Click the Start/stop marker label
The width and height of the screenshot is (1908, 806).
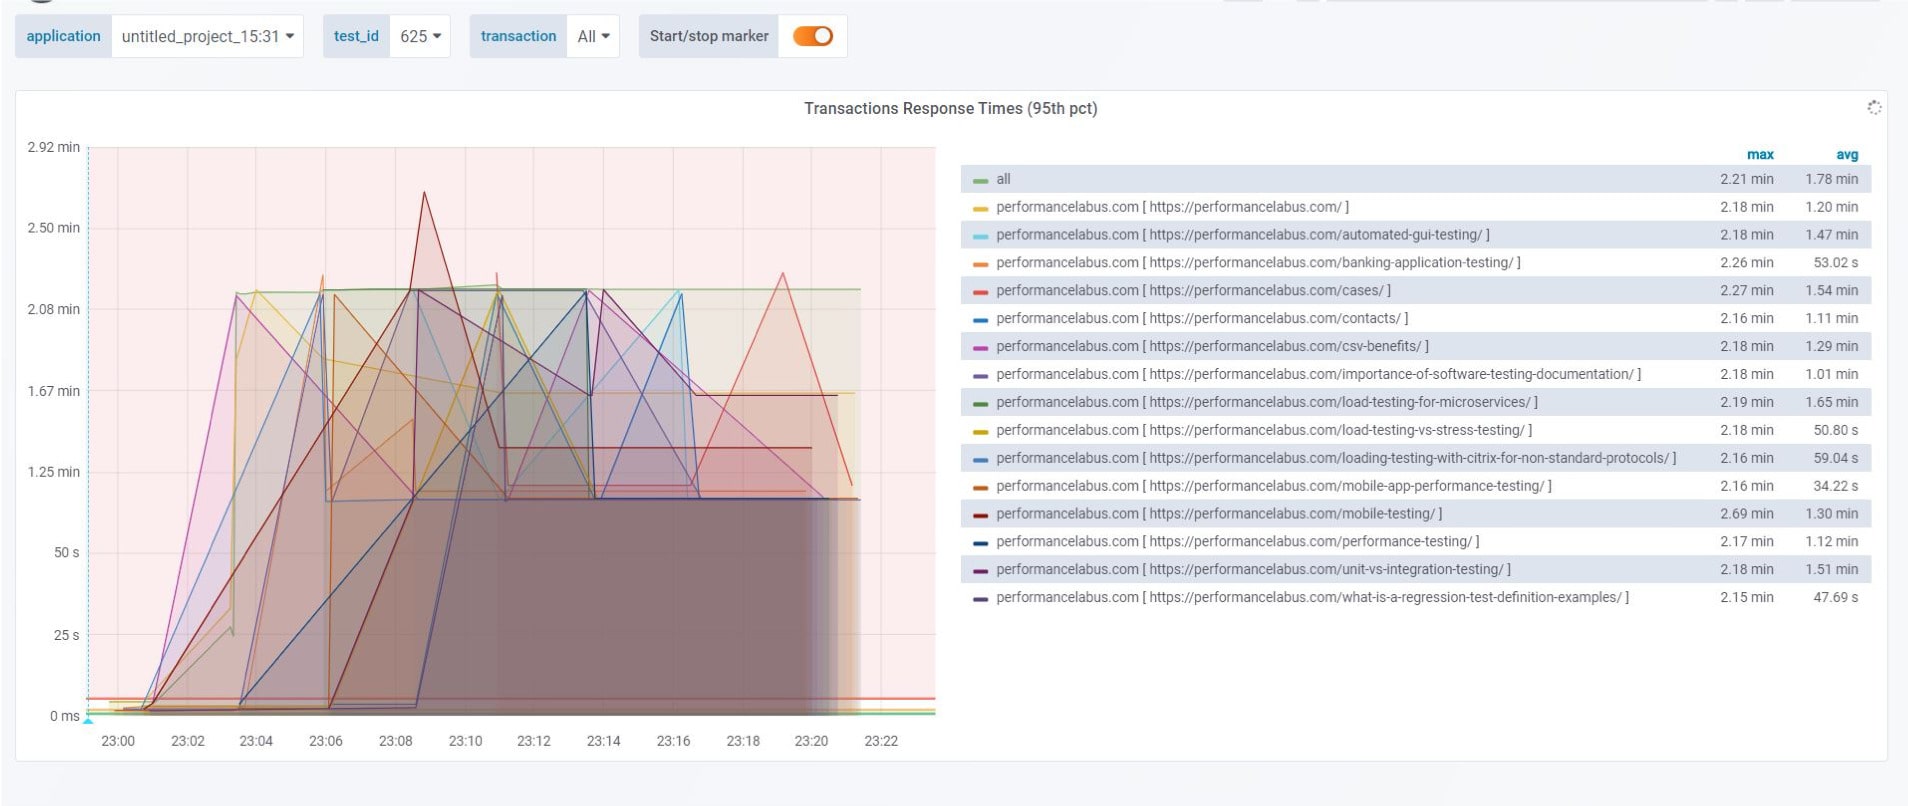709,36
